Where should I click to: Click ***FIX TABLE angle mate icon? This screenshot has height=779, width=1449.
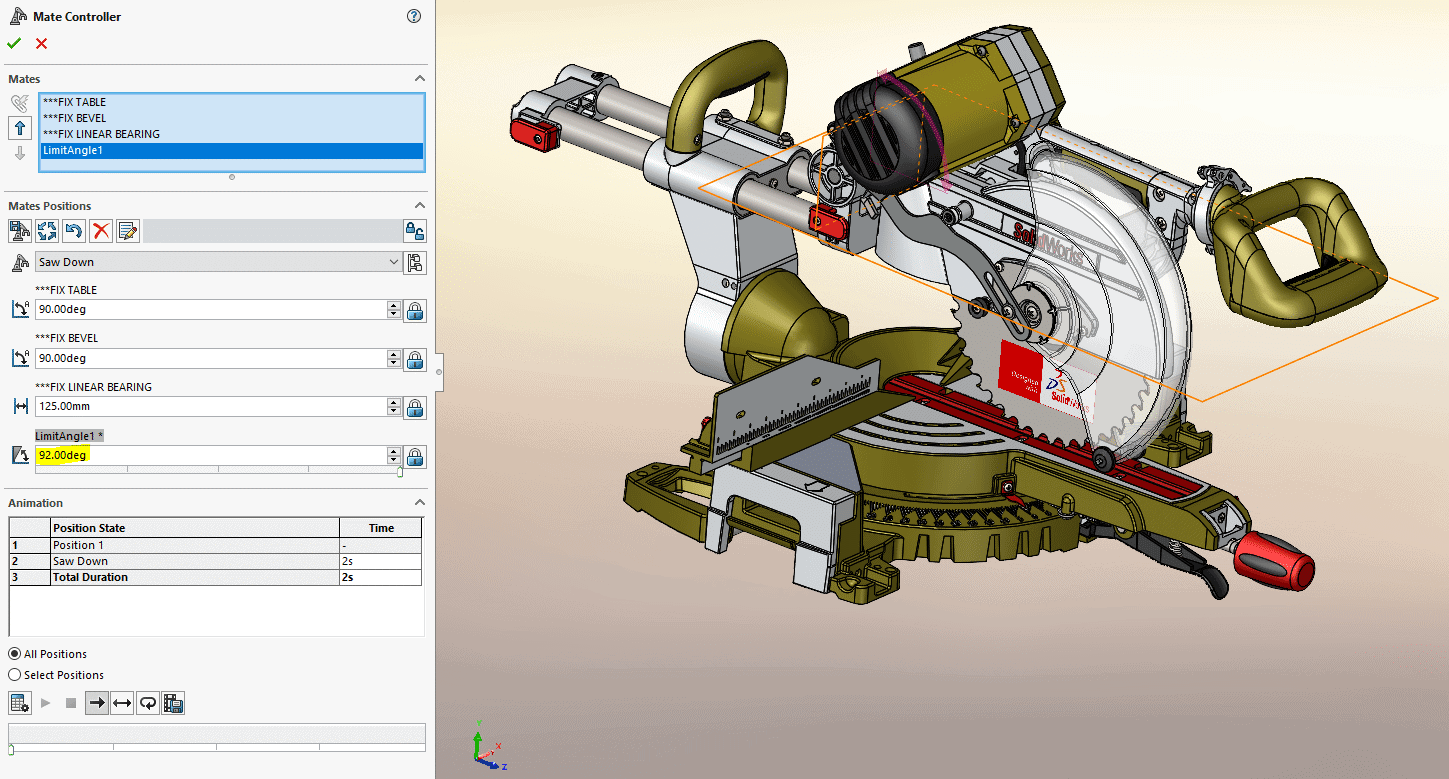pyautogui.click(x=20, y=310)
